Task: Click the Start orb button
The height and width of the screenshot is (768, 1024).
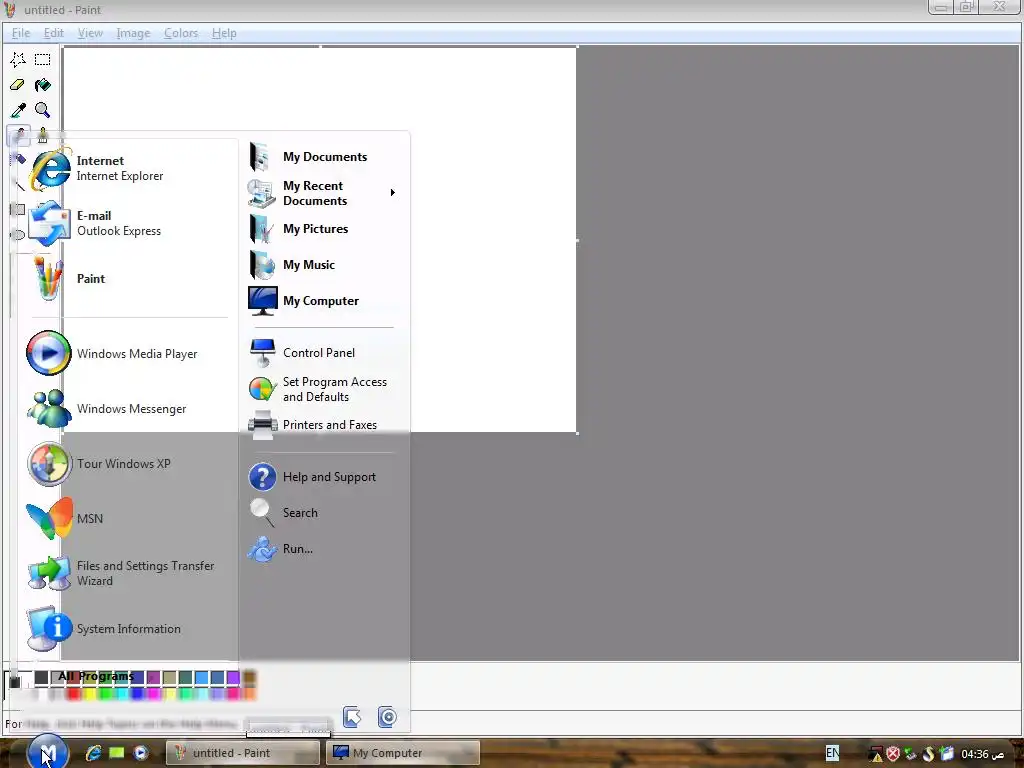Action: 48,751
